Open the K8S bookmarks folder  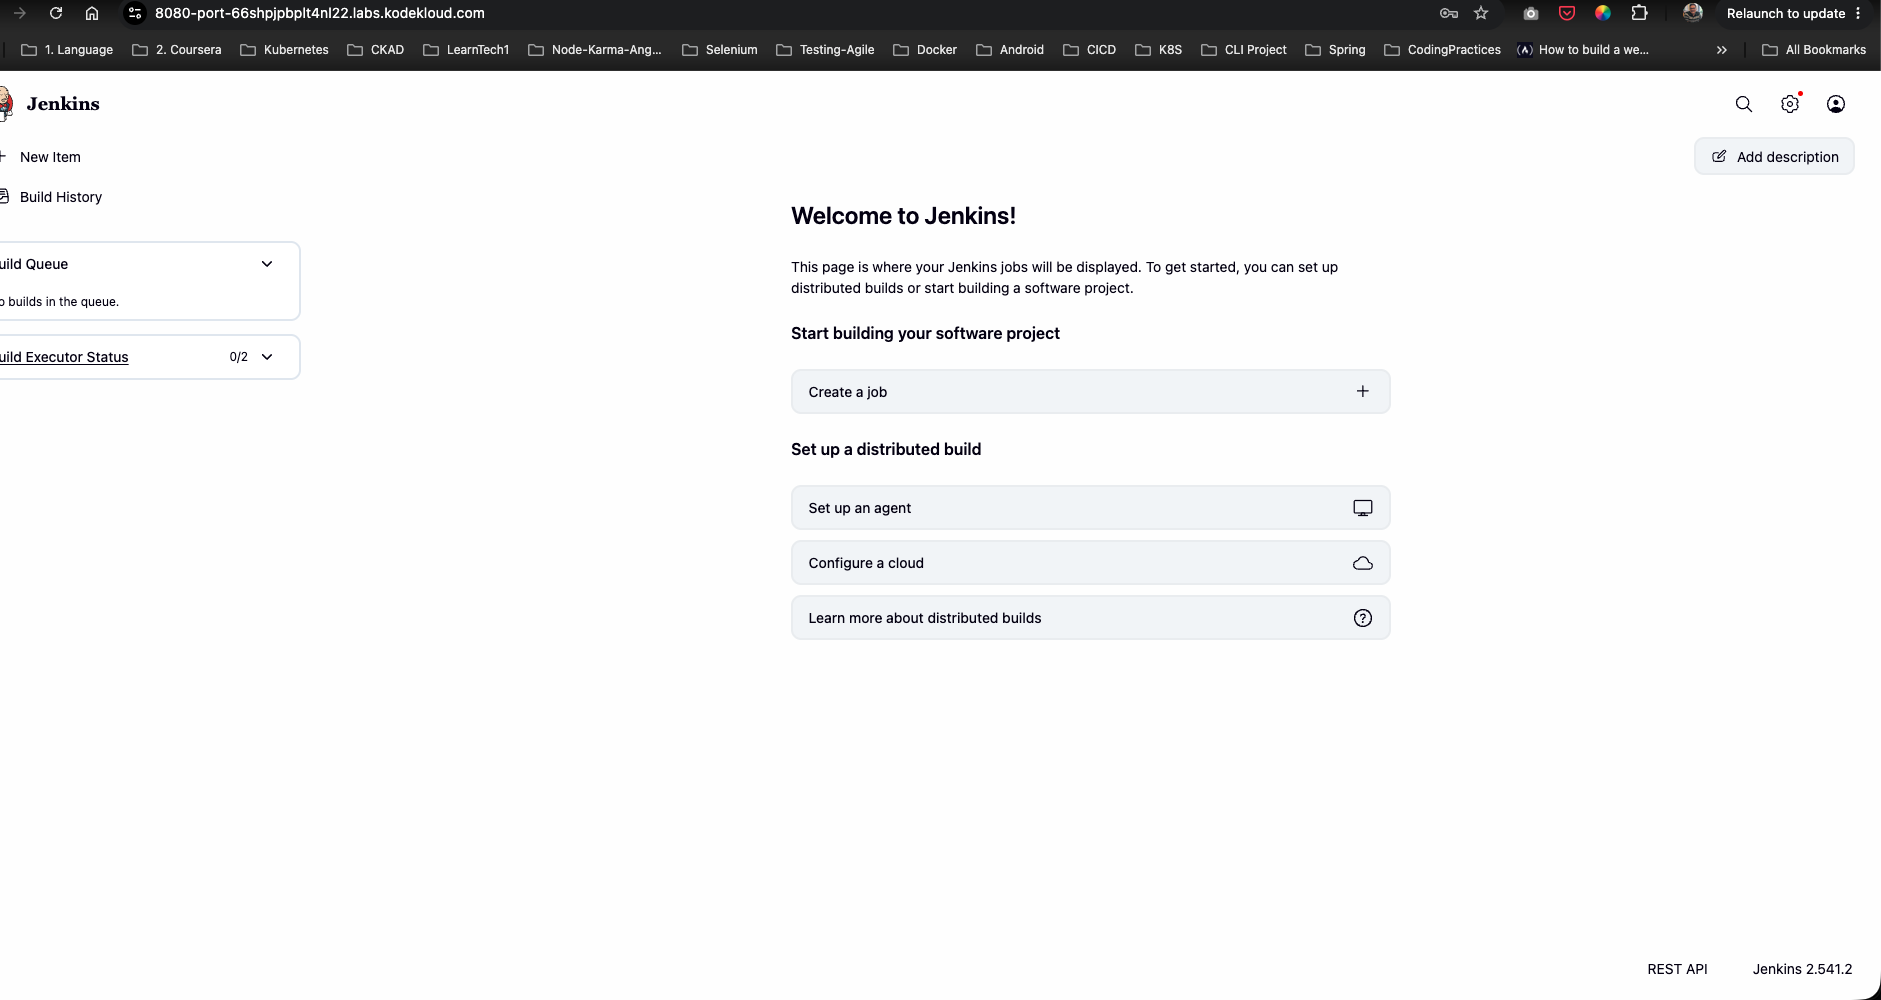click(x=1158, y=49)
